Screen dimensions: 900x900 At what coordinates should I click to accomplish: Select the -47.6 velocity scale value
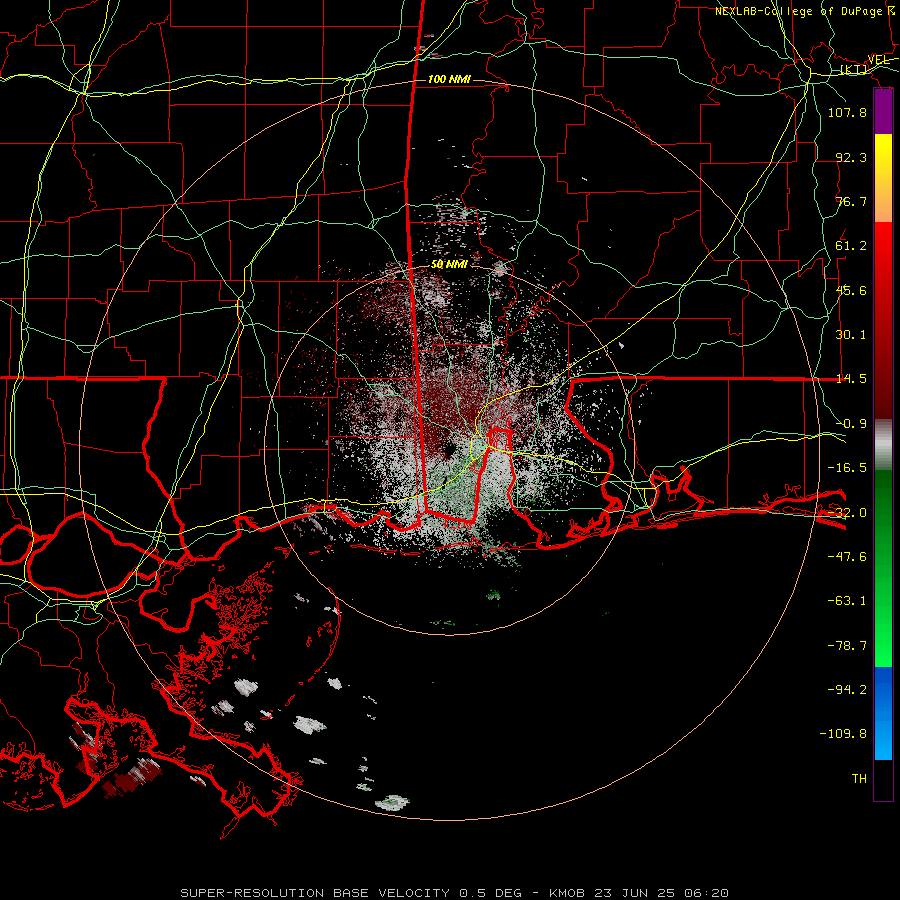(847, 556)
